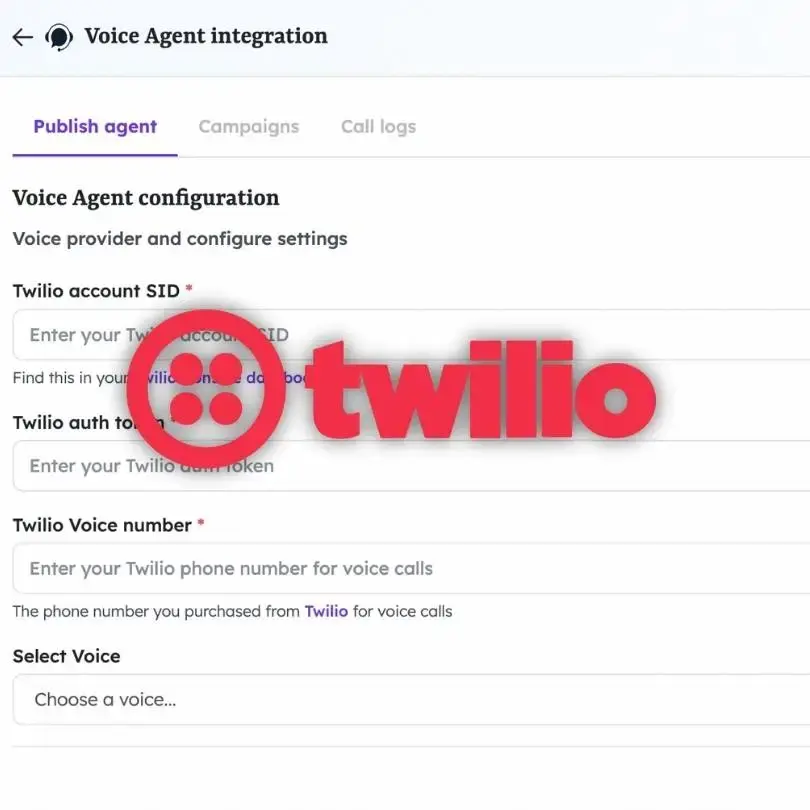The height and width of the screenshot is (810, 810).
Task: Switch to the Publish agent tab
Action: 95,127
